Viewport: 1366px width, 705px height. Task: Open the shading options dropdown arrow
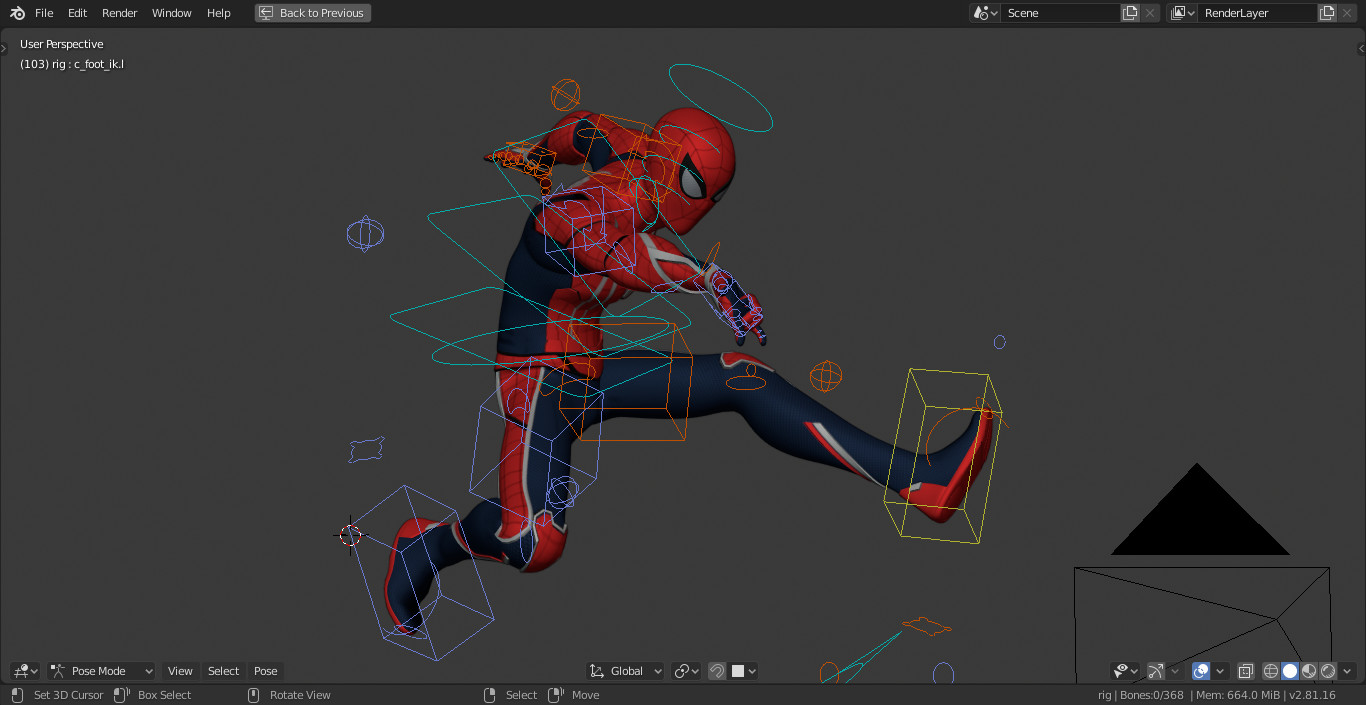(x=1347, y=671)
